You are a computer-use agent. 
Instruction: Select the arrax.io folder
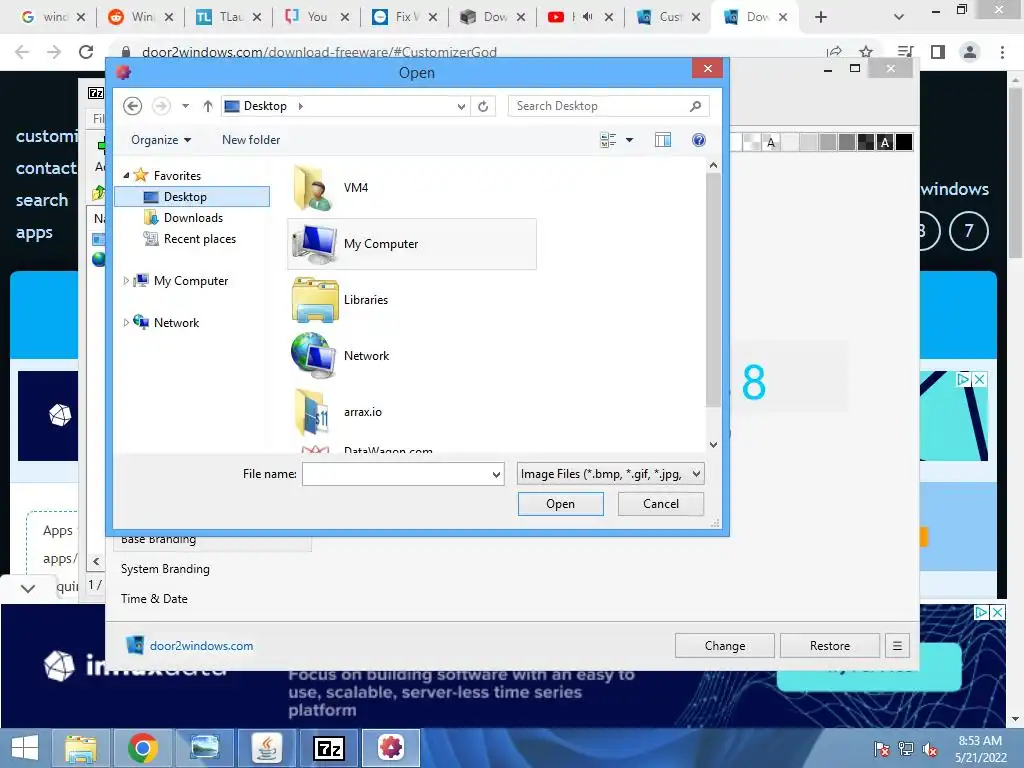[412, 412]
